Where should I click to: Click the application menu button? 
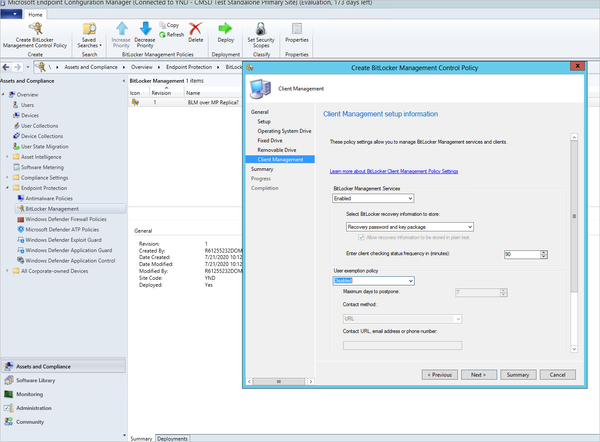[11, 14]
